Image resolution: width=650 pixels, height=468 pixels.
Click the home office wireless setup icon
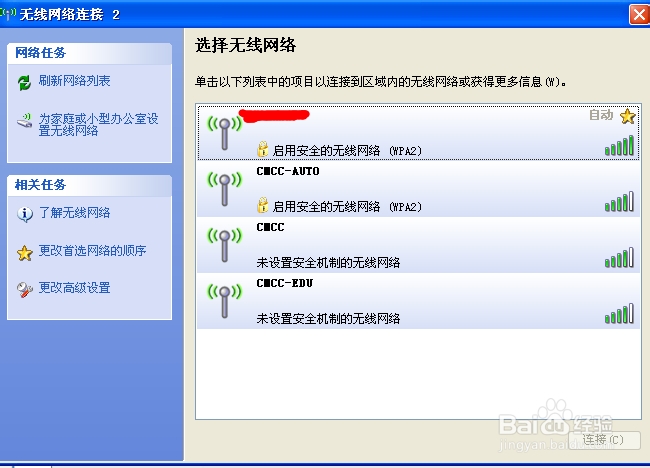point(24,120)
